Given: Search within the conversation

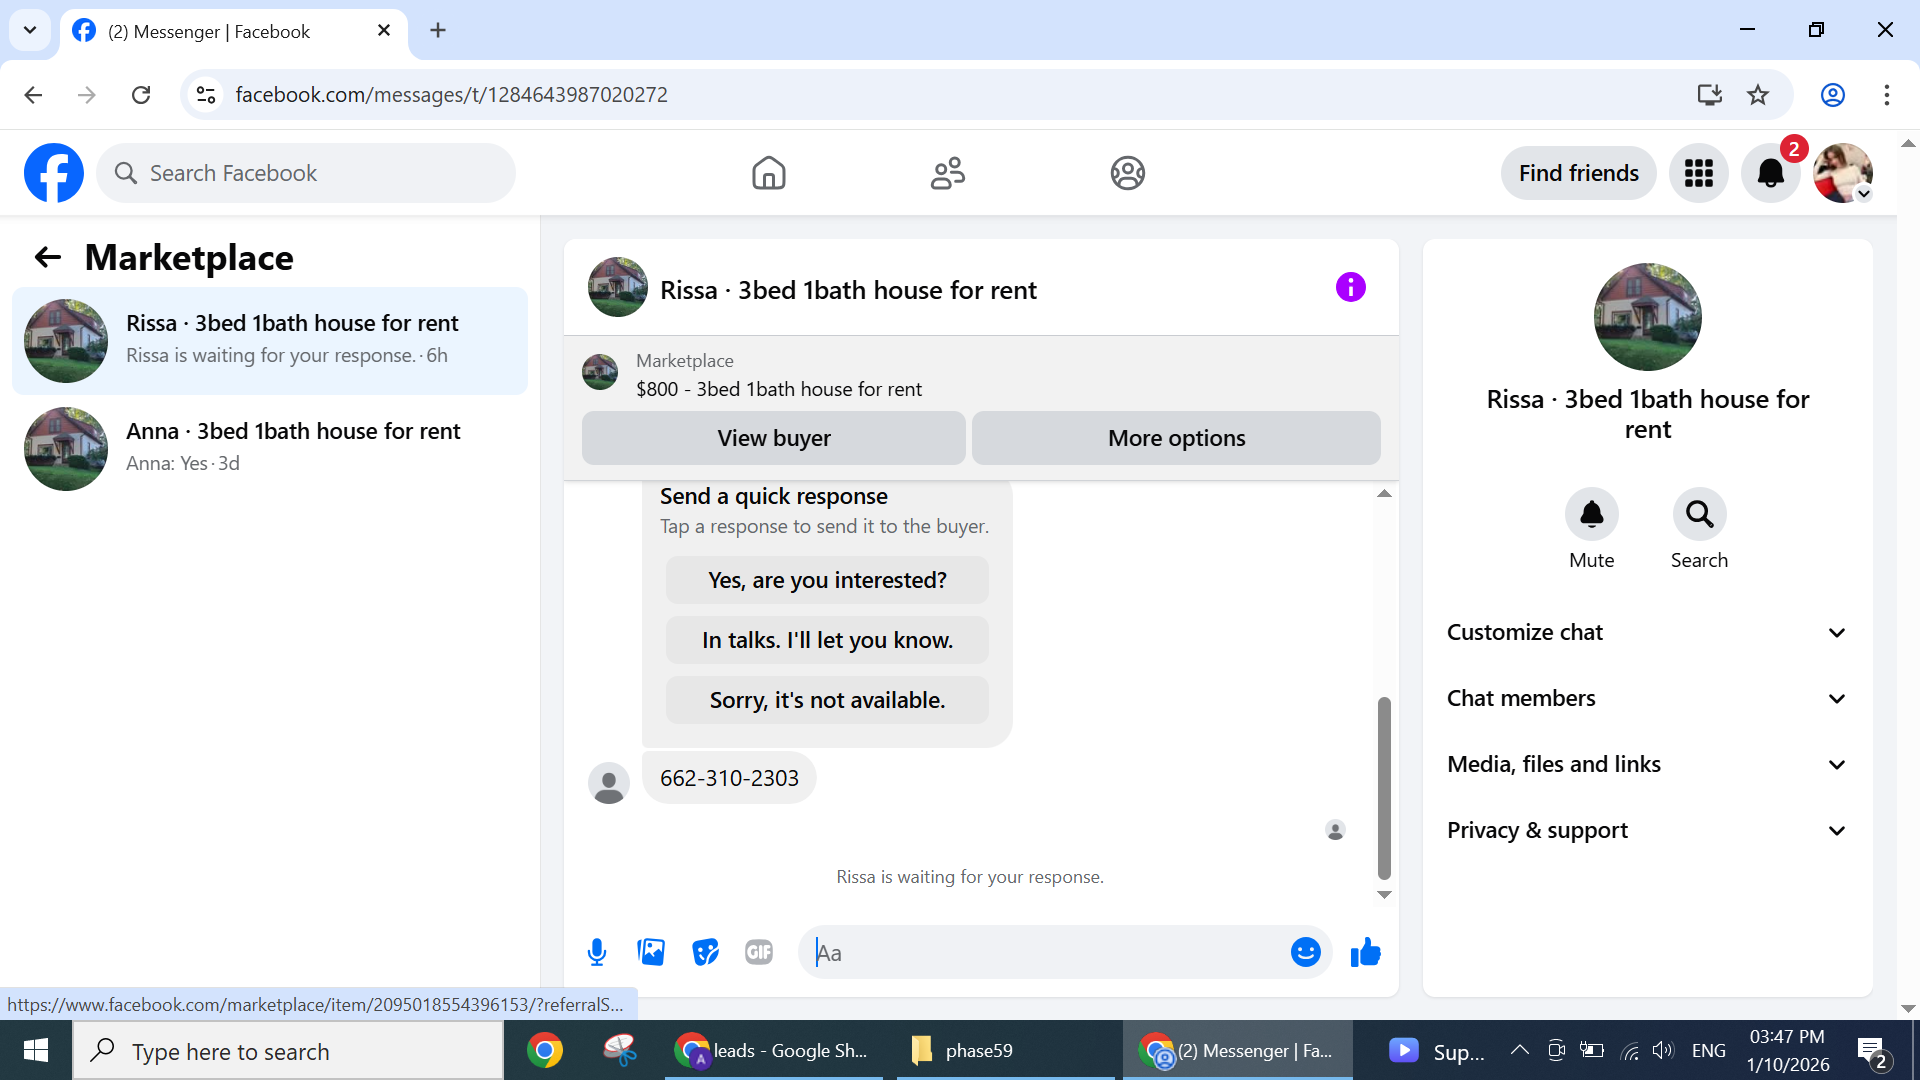Looking at the screenshot, I should [1699, 514].
